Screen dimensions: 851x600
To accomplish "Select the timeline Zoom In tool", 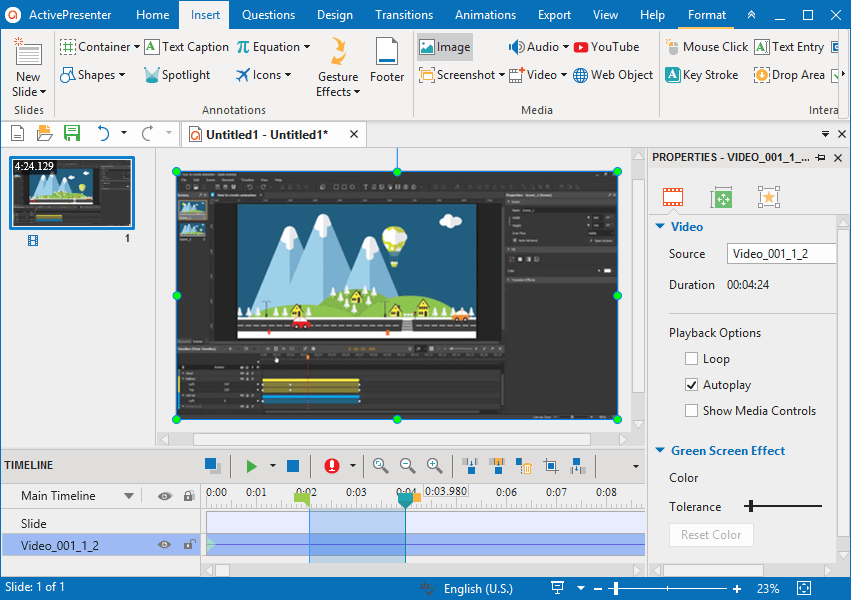I will (434, 465).
